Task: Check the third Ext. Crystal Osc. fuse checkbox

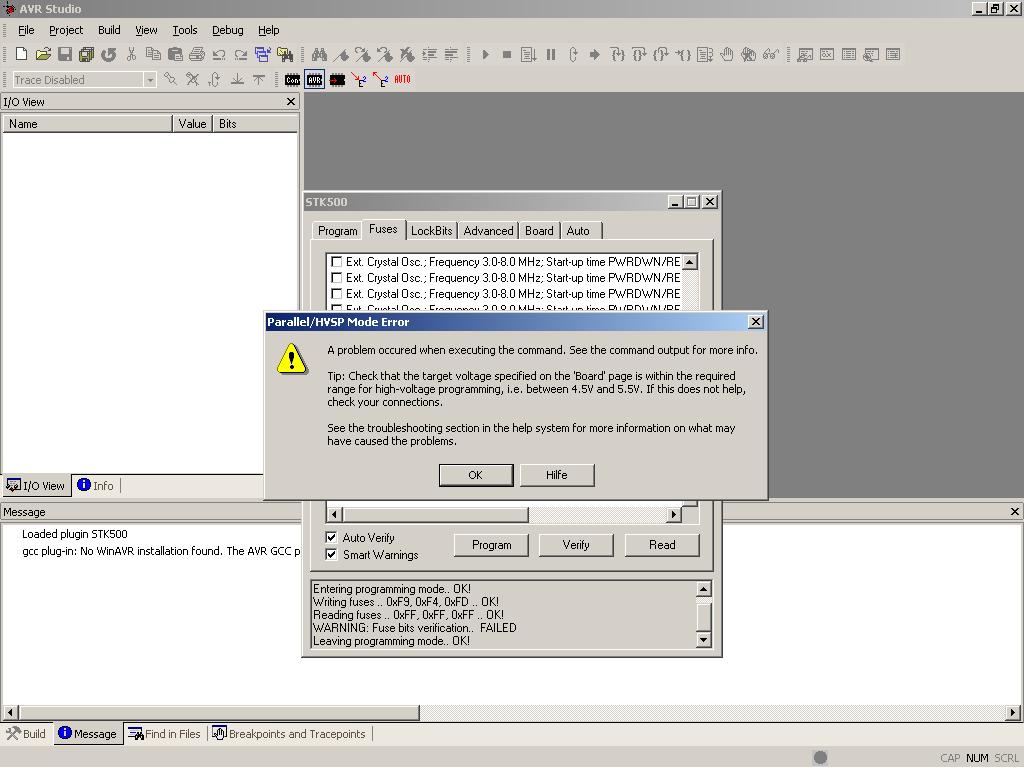Action: pyautogui.click(x=336, y=294)
